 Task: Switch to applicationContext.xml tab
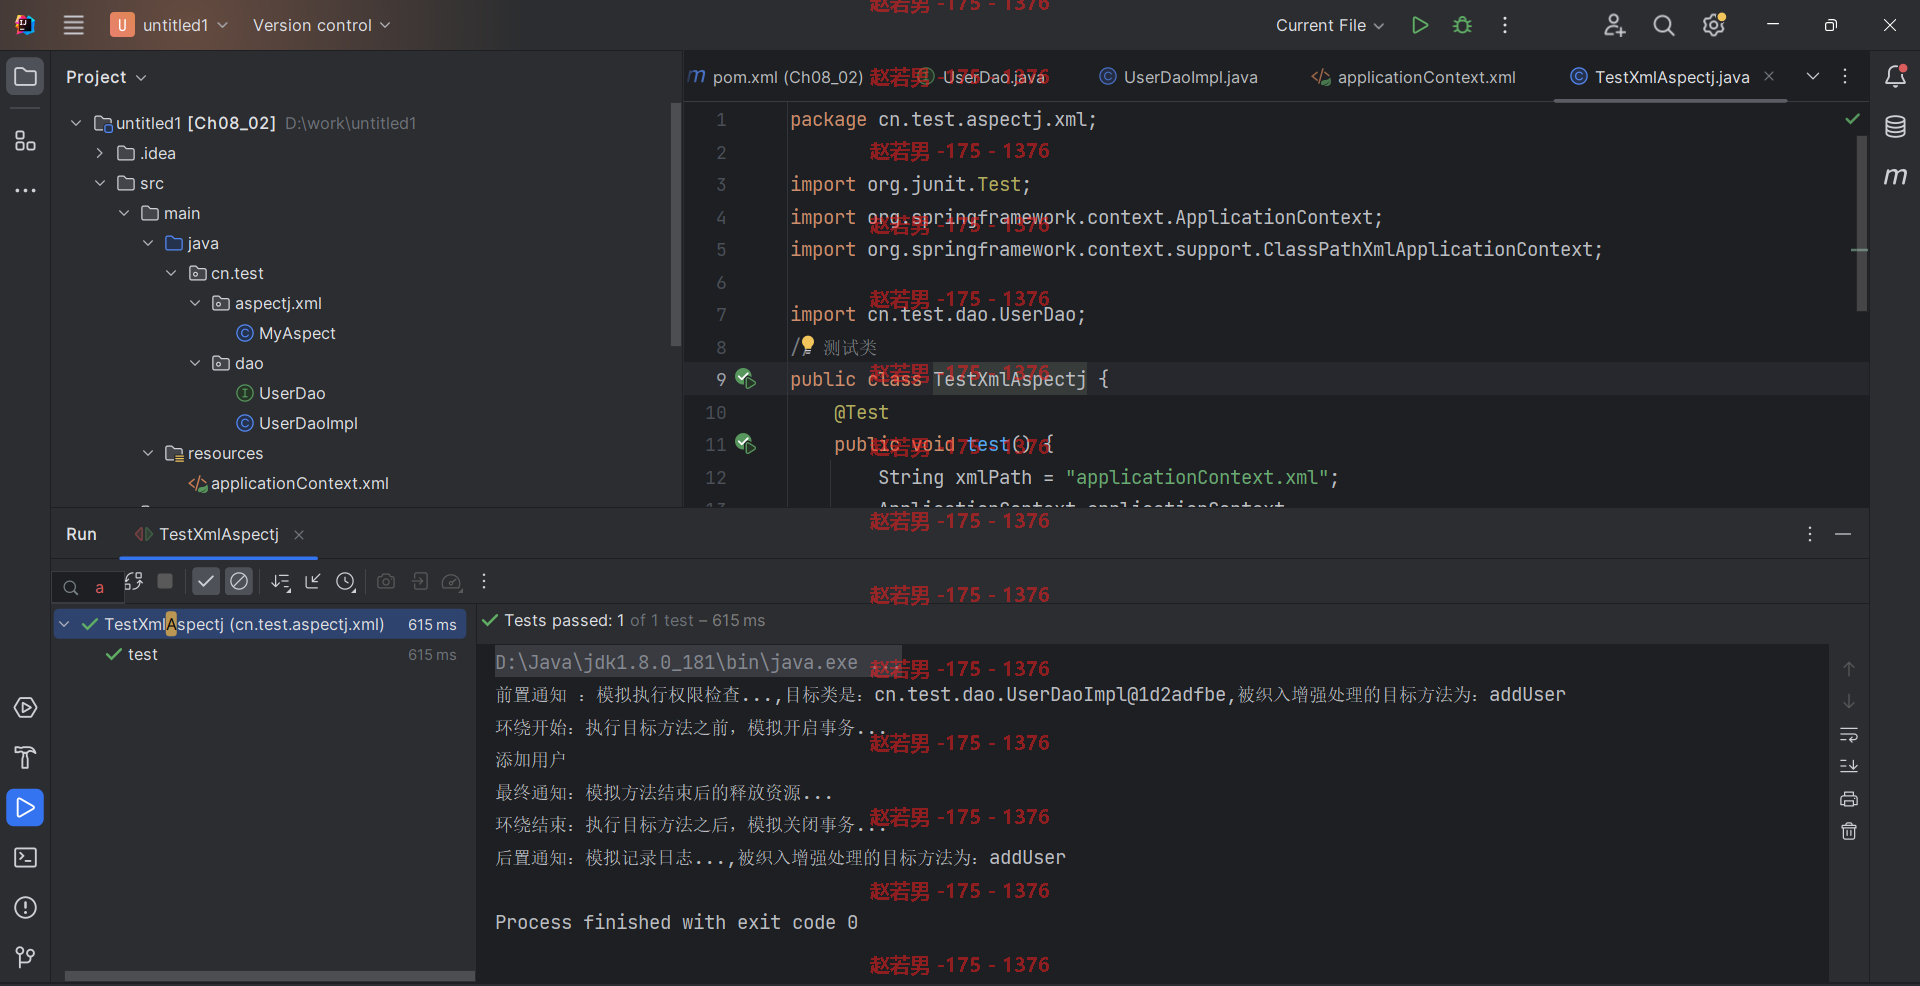[x=1413, y=77]
